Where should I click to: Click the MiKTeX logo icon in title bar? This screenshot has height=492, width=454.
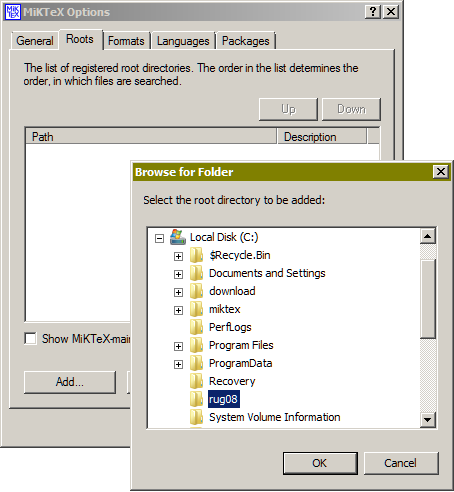tap(13, 12)
